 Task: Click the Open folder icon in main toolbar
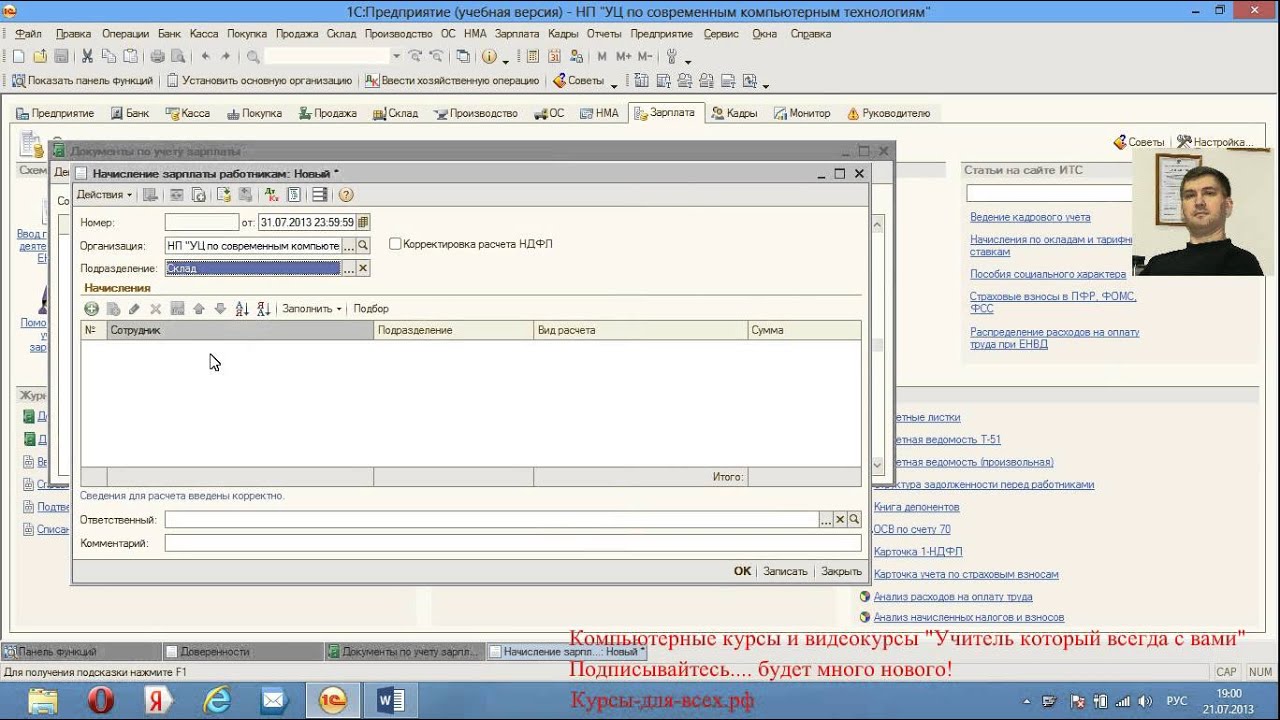point(40,56)
